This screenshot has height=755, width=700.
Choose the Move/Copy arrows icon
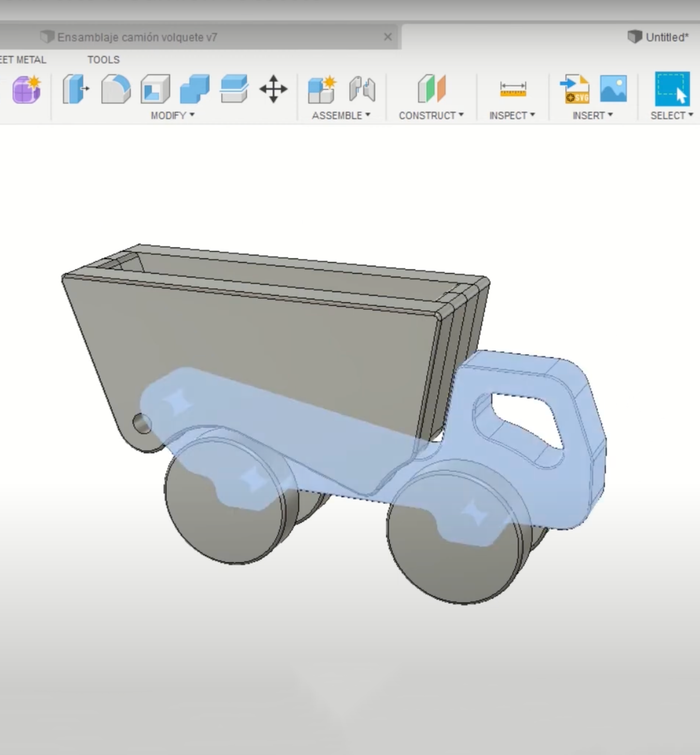[x=273, y=89]
